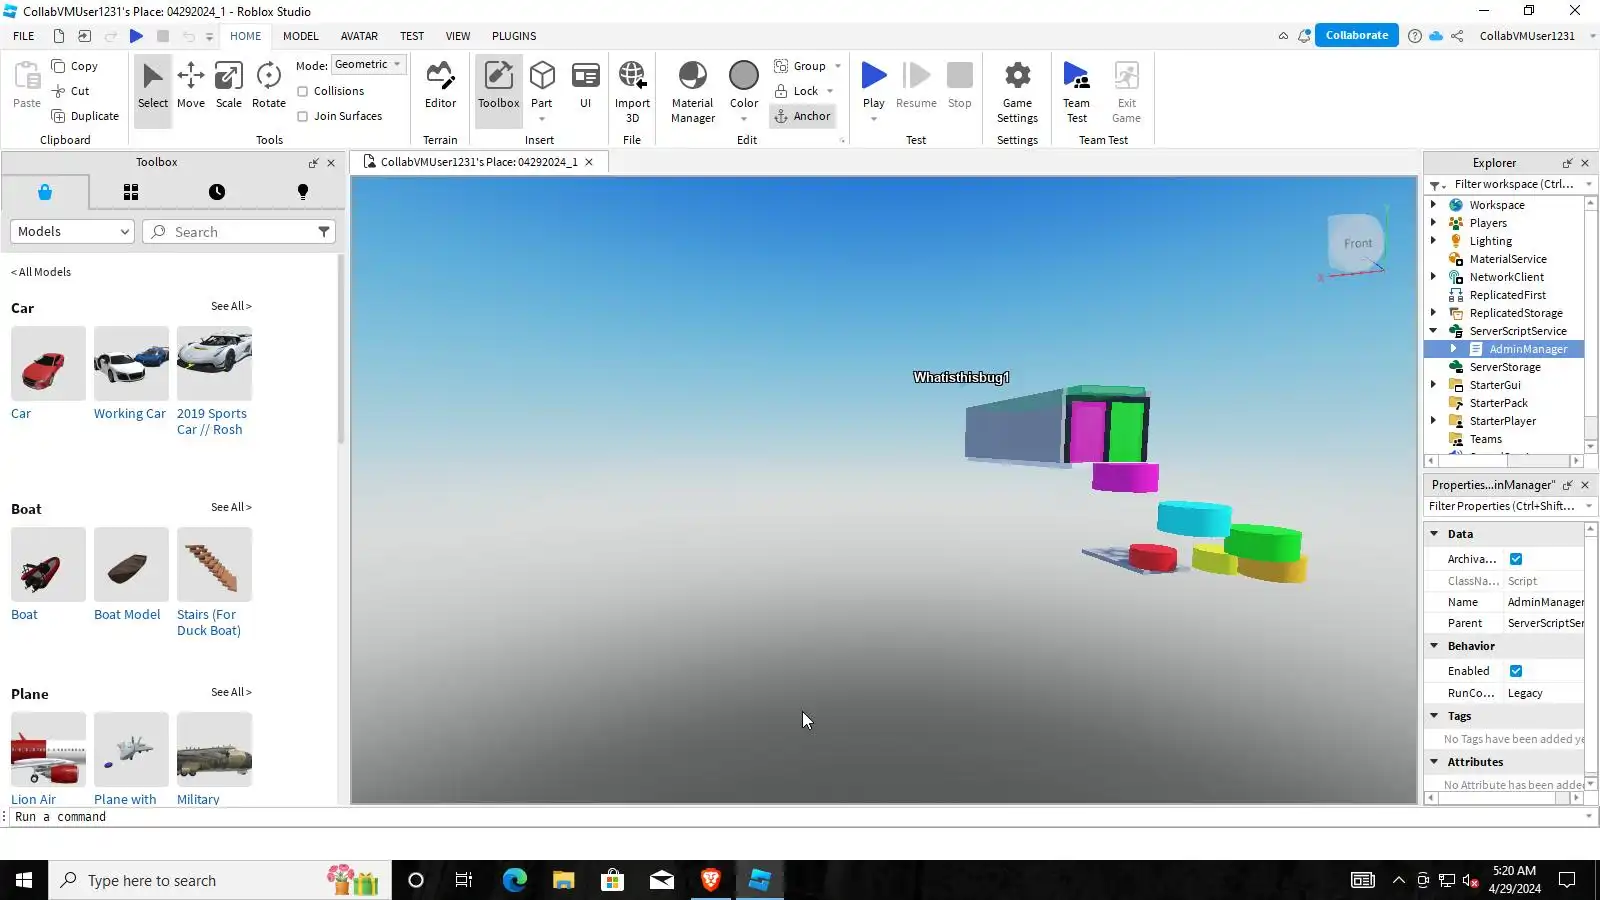Select the Boat Model thumbnail
1600x900 pixels.
tap(131, 564)
